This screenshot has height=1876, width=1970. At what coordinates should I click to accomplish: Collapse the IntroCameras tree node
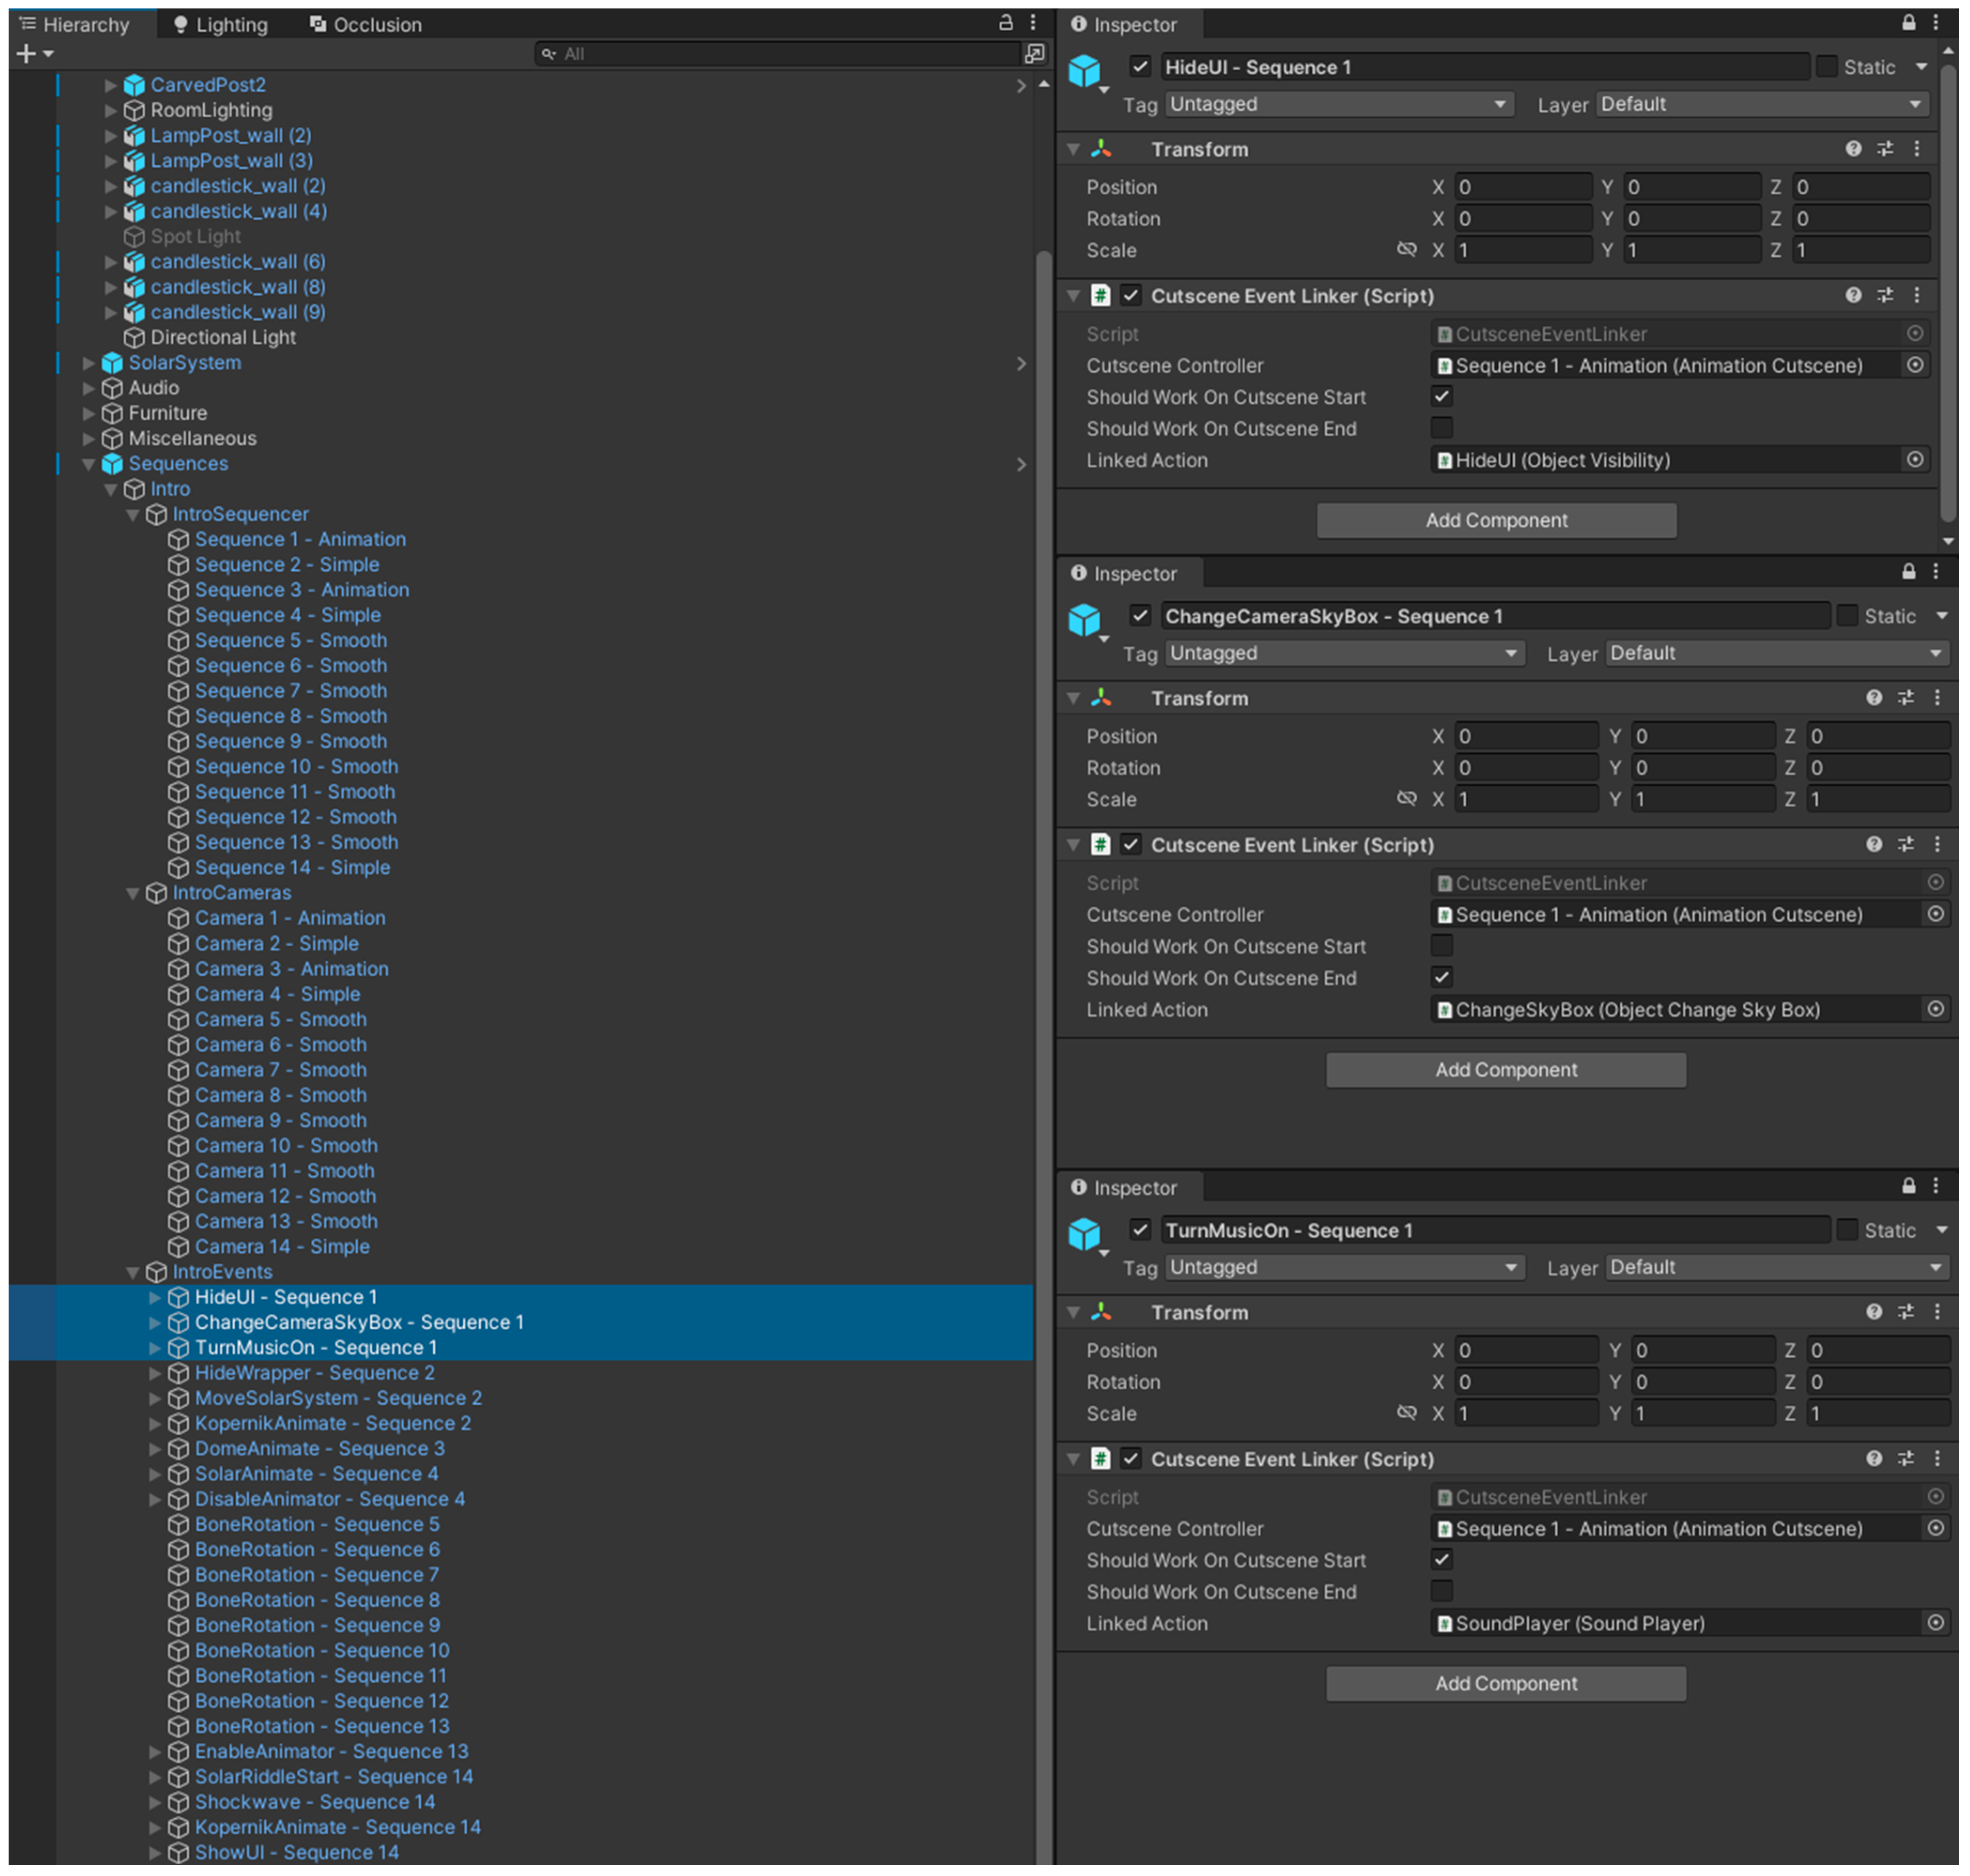133,893
